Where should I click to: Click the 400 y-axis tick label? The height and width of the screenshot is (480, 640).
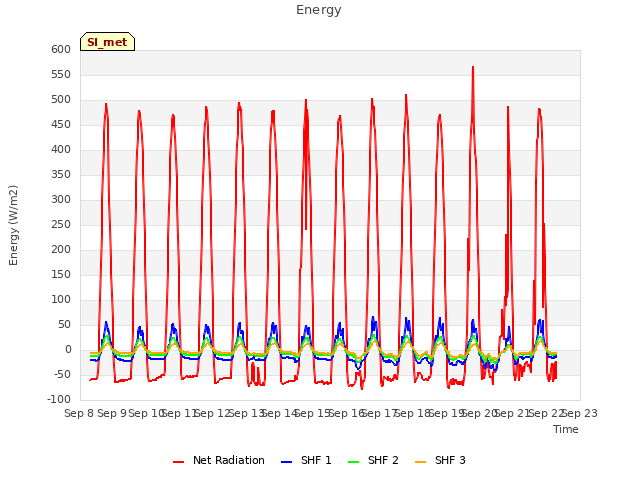[x=61, y=149]
